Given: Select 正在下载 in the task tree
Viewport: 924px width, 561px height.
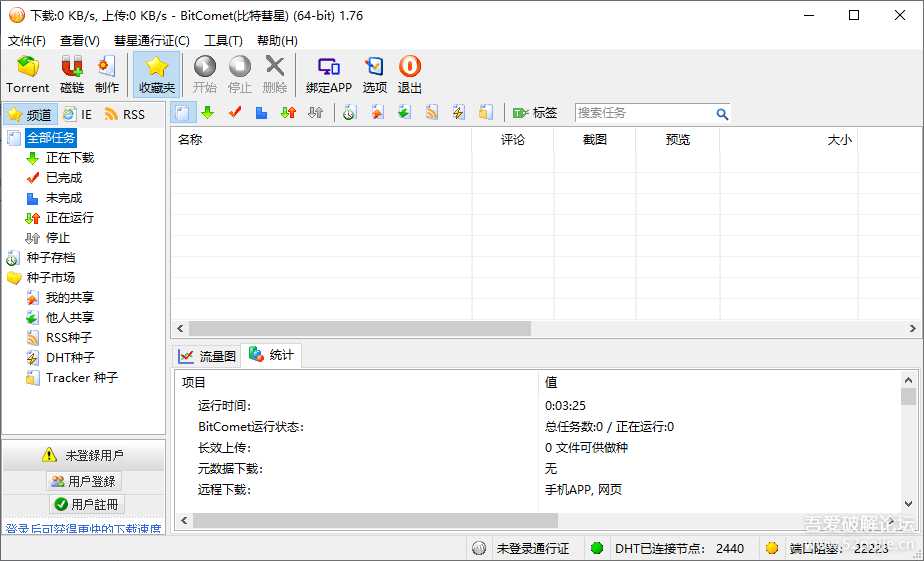Looking at the screenshot, I should [69, 158].
